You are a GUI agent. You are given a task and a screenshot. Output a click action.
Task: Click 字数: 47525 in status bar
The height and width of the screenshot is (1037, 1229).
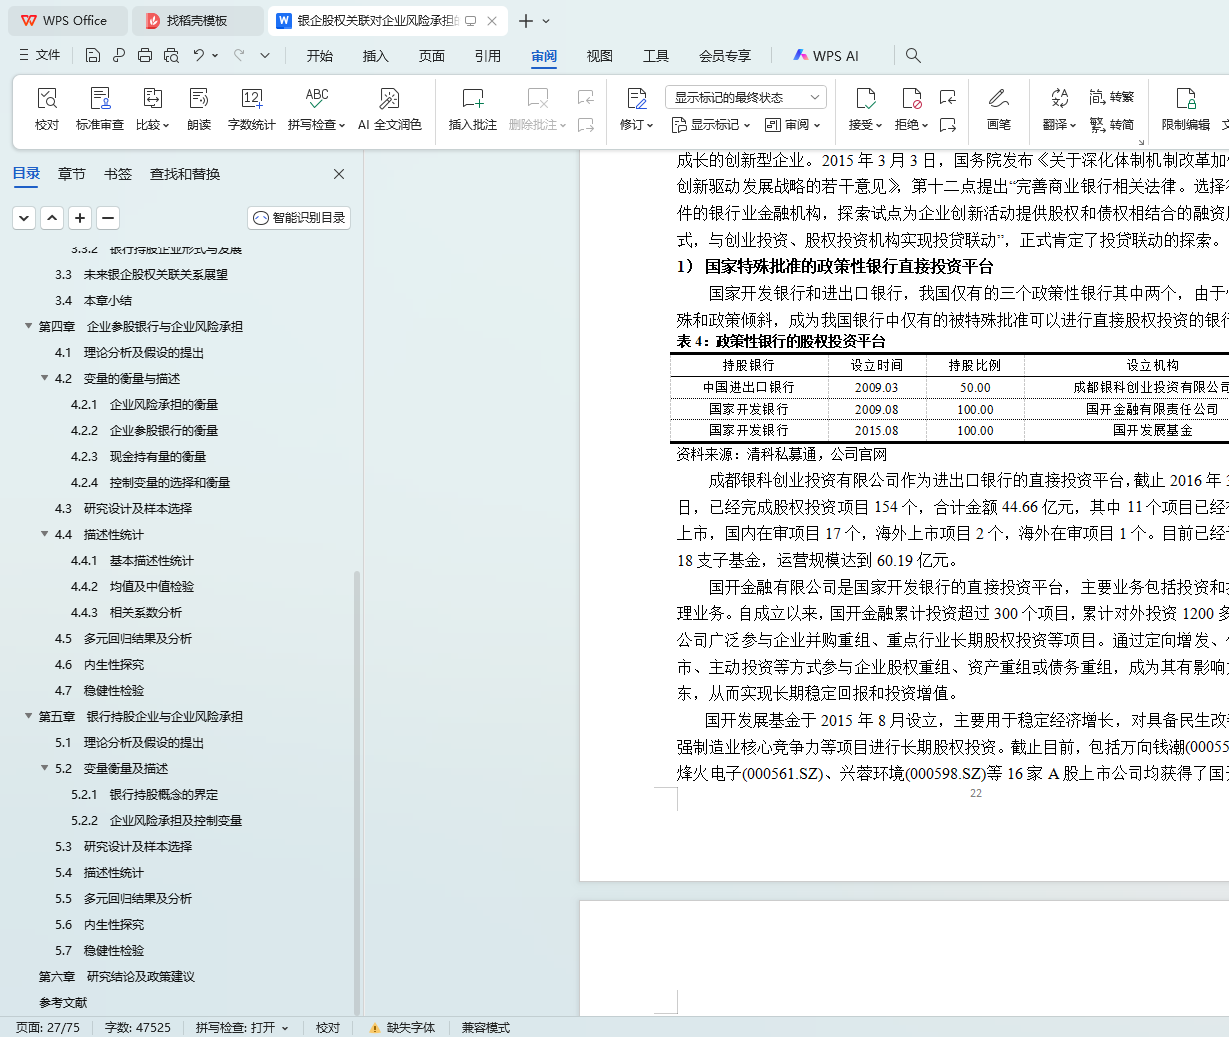click(138, 1028)
